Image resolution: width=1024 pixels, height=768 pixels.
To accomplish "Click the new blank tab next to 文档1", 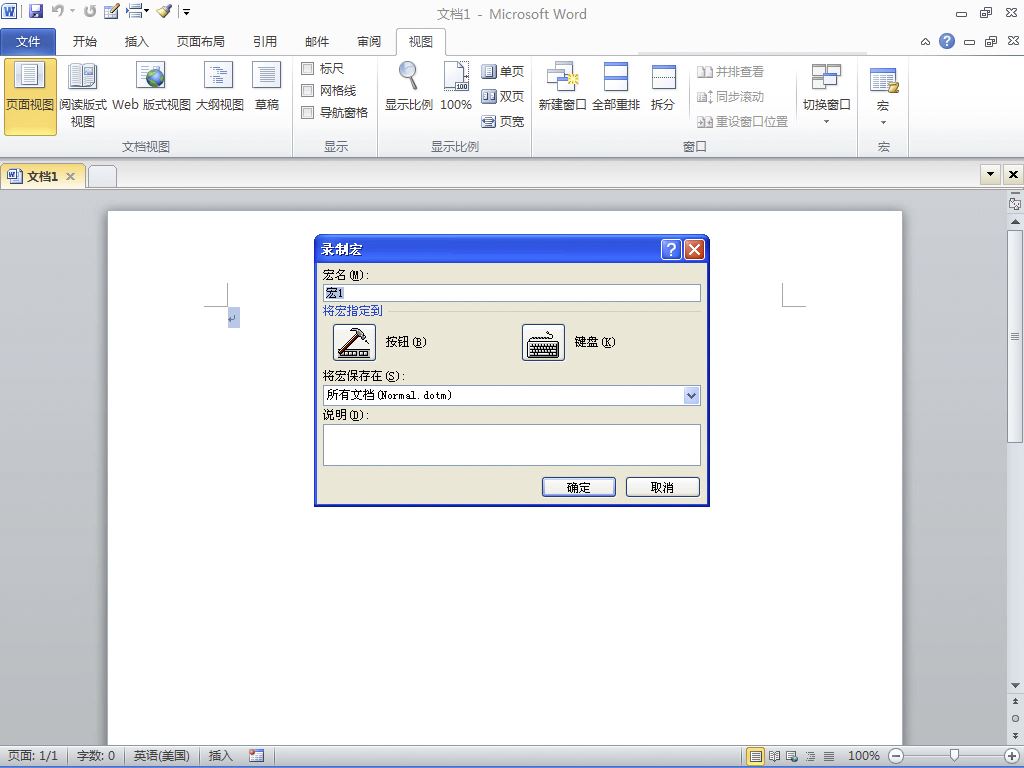I will (x=102, y=176).
